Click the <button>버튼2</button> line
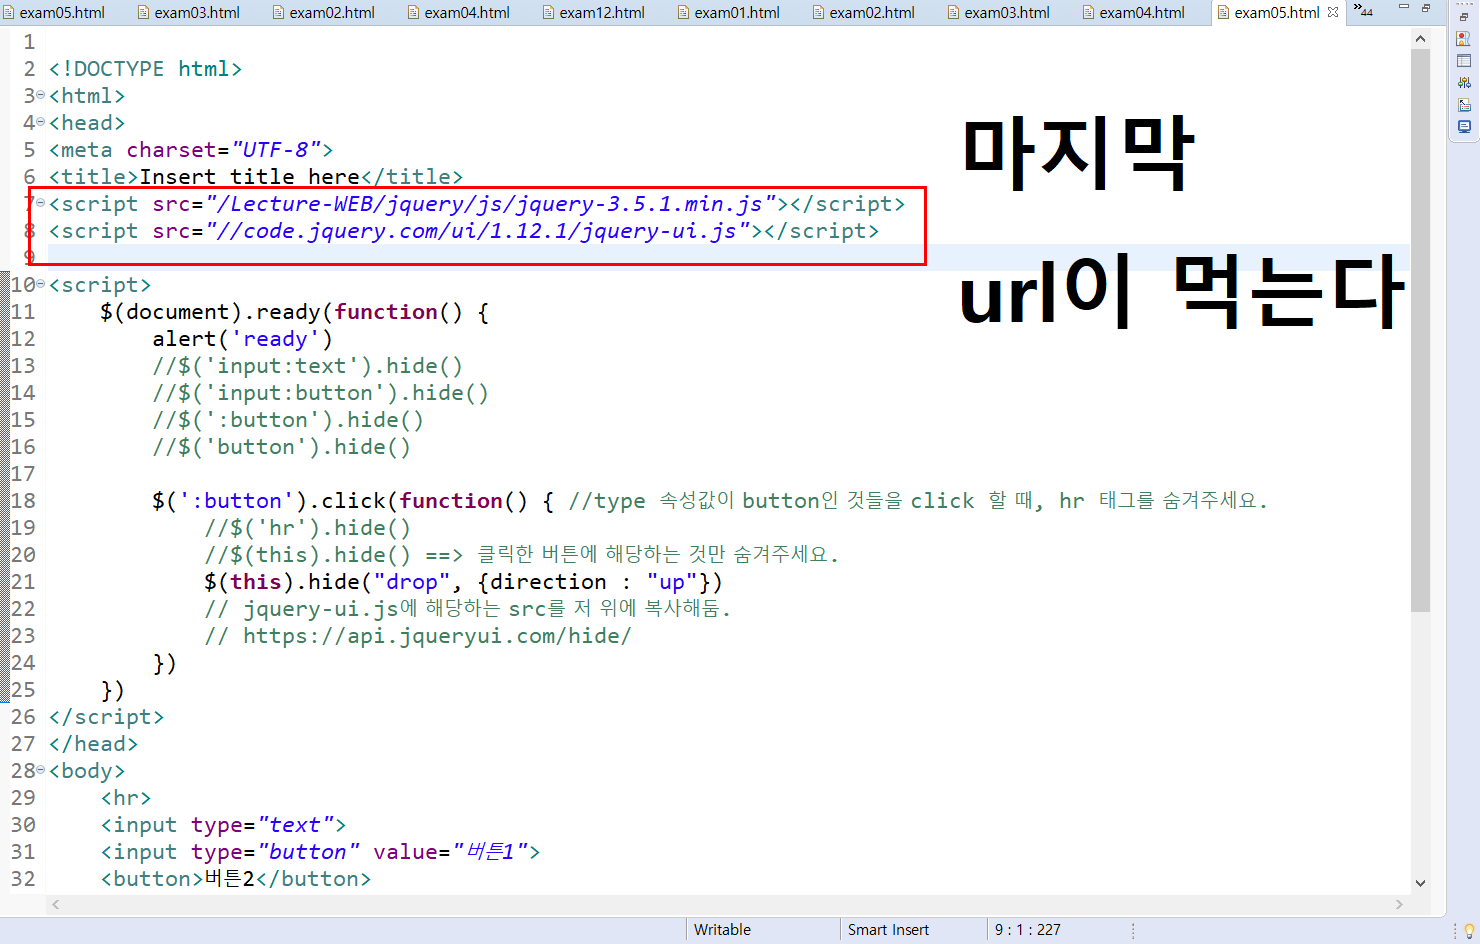This screenshot has width=1480, height=944. click(236, 879)
